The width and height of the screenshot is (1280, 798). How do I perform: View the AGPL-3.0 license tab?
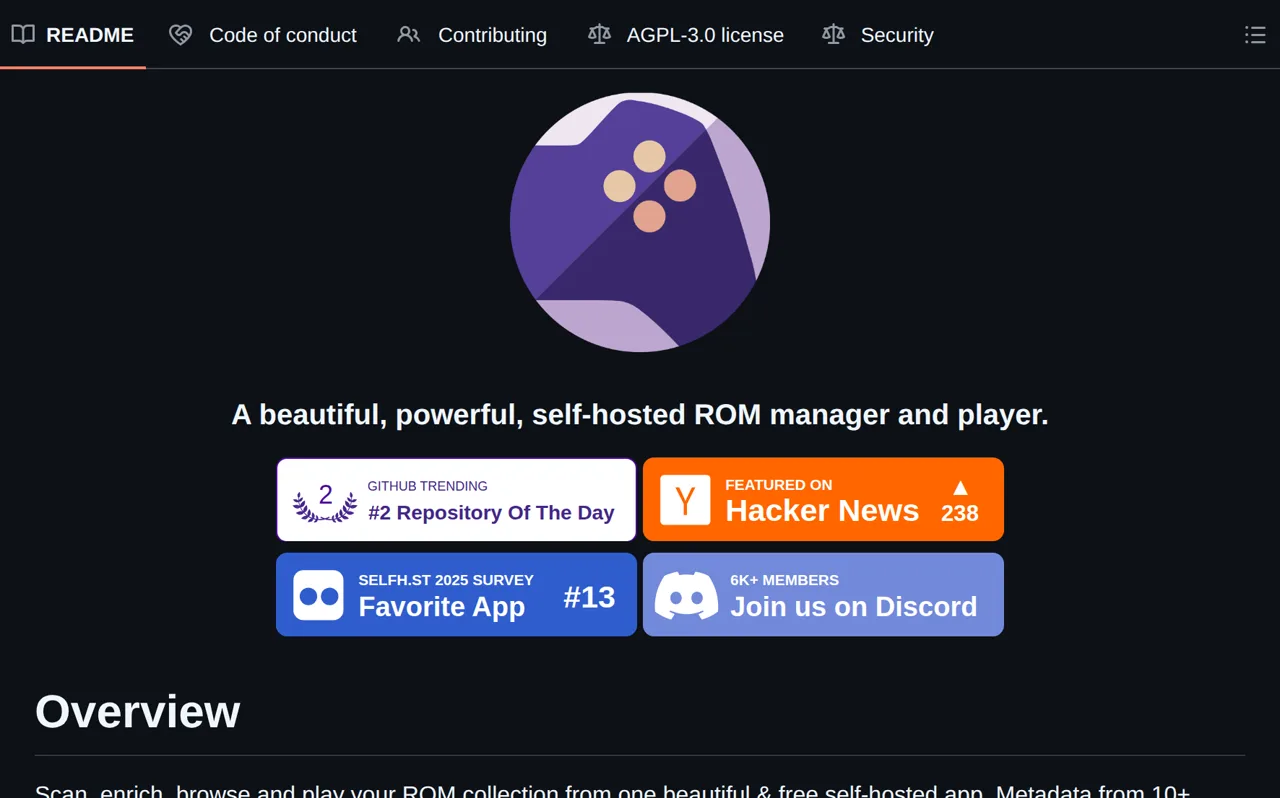(x=686, y=35)
